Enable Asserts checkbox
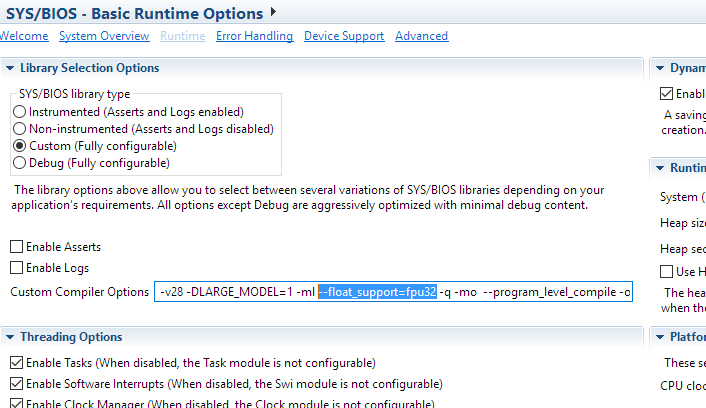 (17, 247)
